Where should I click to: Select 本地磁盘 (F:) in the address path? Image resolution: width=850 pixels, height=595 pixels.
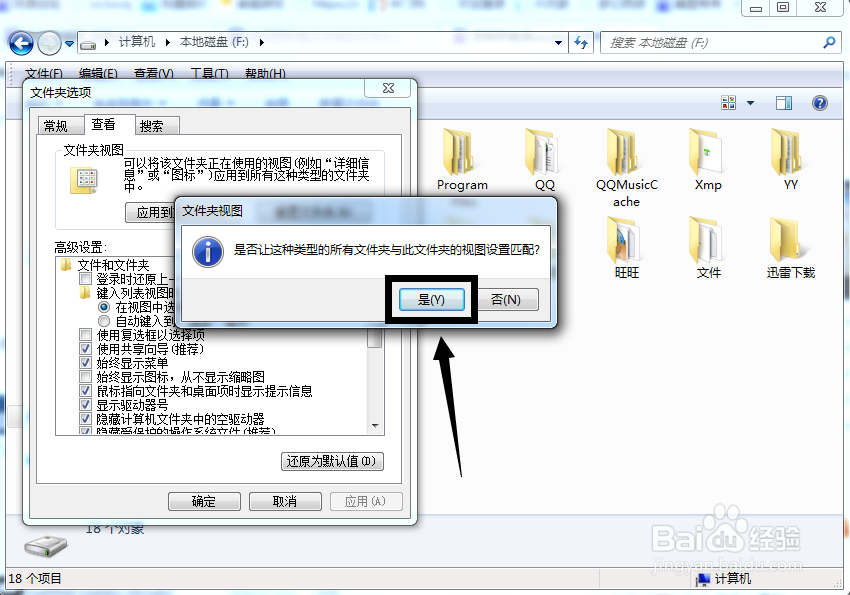[x=214, y=42]
